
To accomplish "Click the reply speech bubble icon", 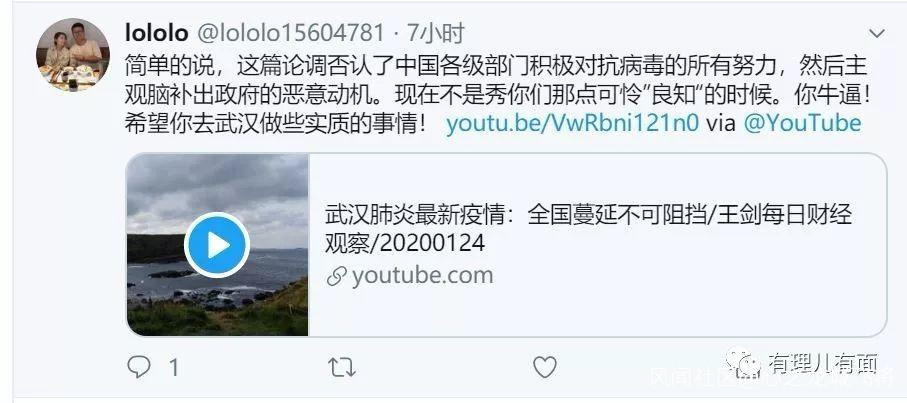I will pos(139,367).
